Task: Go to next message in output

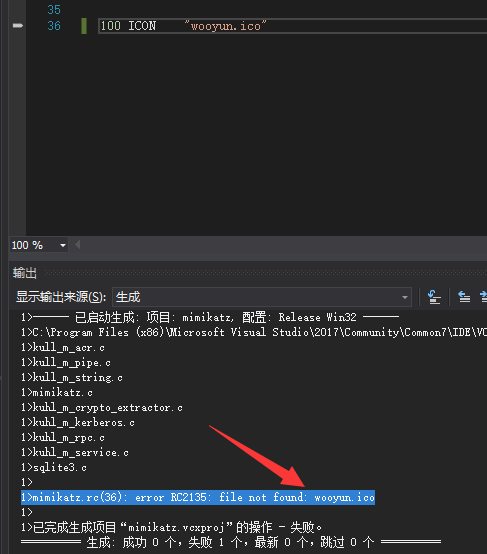Action: point(483,297)
